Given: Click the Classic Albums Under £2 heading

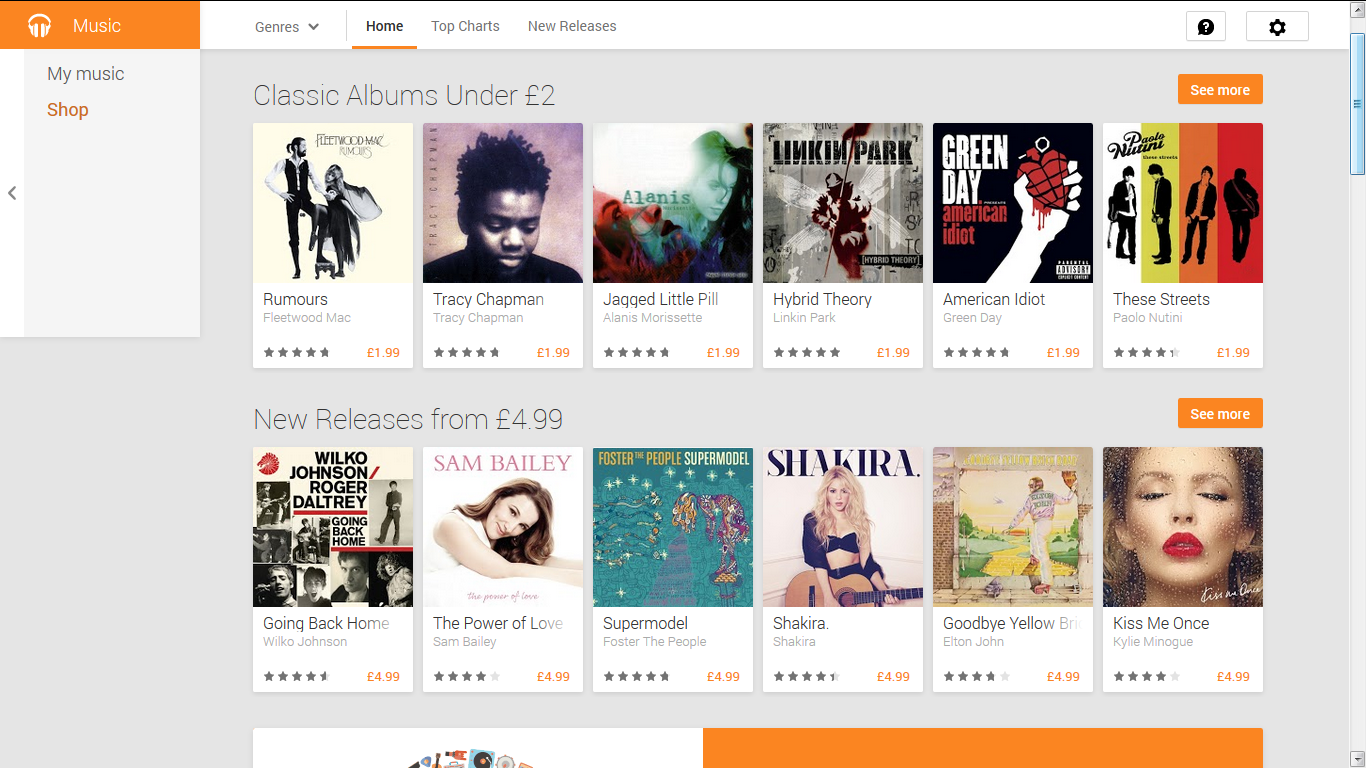Looking at the screenshot, I should (404, 95).
